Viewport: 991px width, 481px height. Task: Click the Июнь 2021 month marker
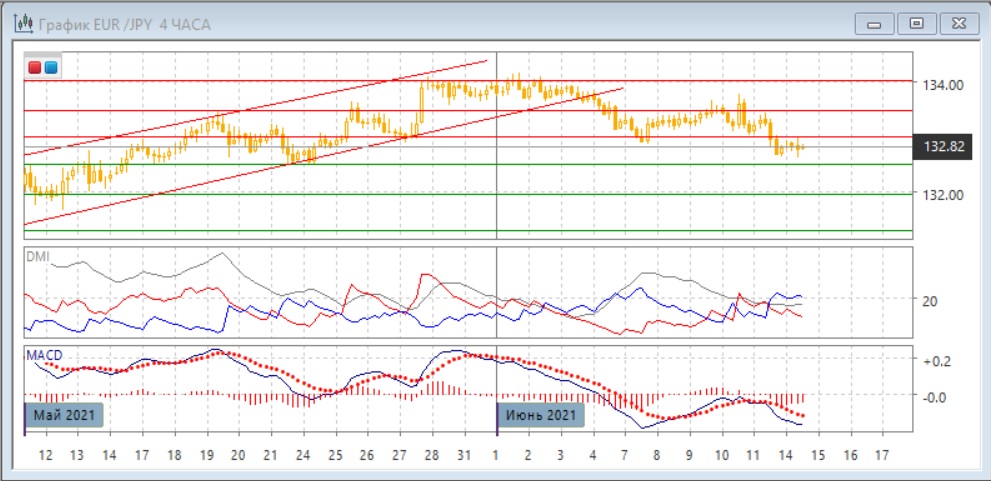[541, 414]
